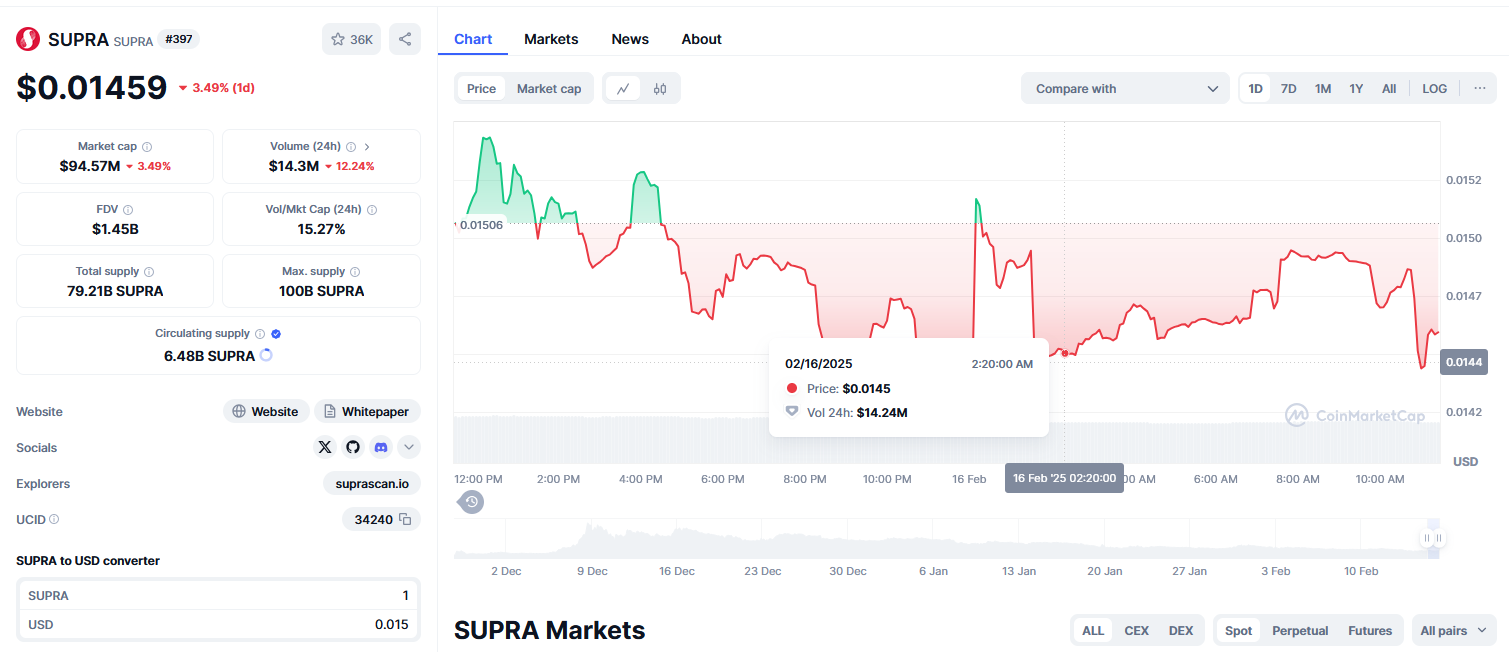
Task: Click the Total supply info icon
Action: point(149,272)
